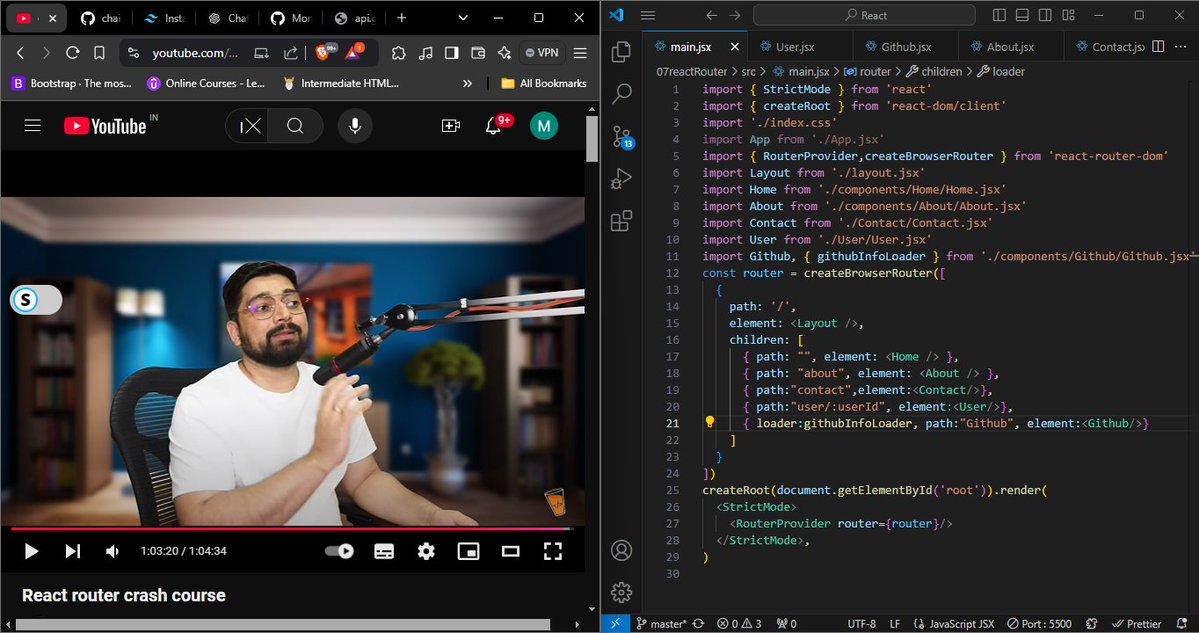
Task: Click the Port : 5500 Live Server button
Action: [1039, 624]
